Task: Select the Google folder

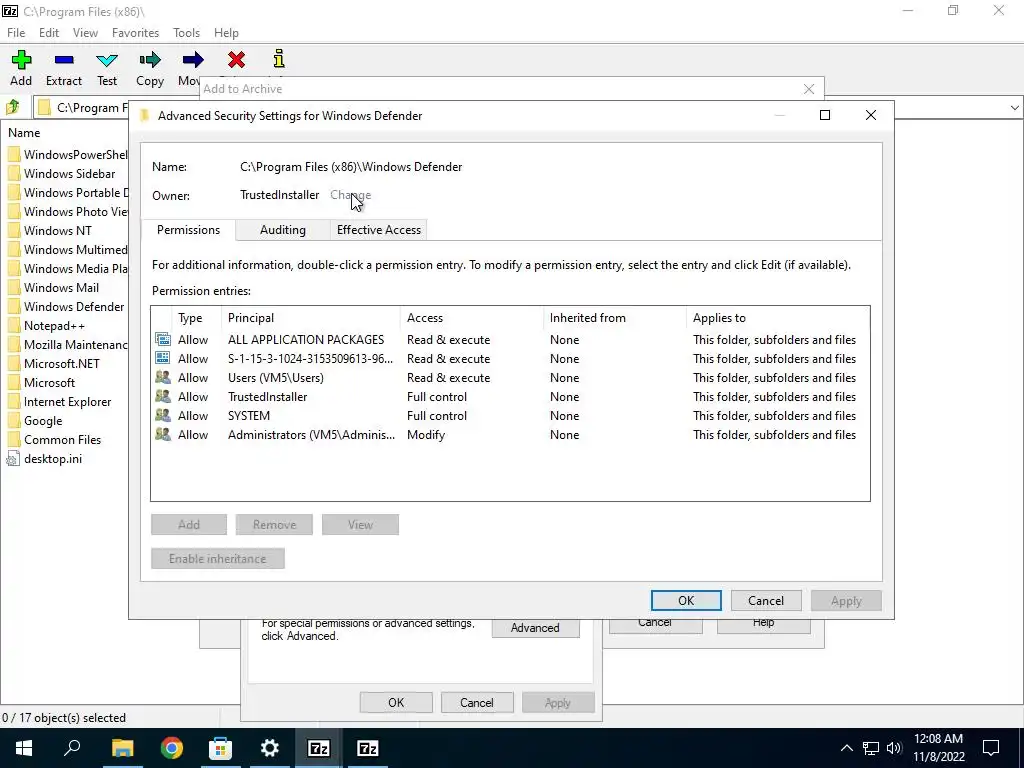Action: pos(43,421)
